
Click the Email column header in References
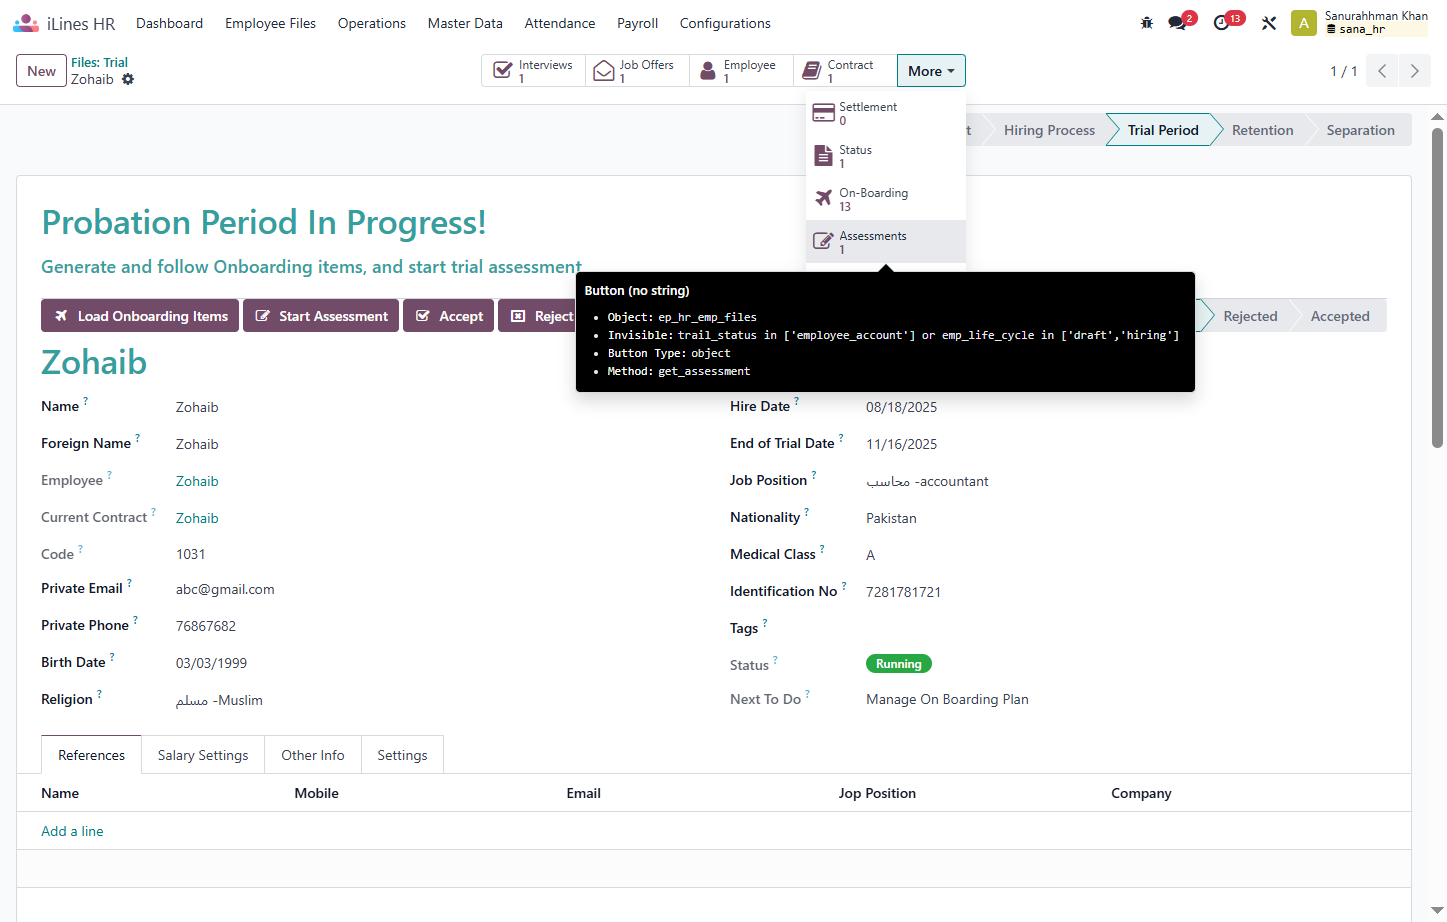click(583, 793)
